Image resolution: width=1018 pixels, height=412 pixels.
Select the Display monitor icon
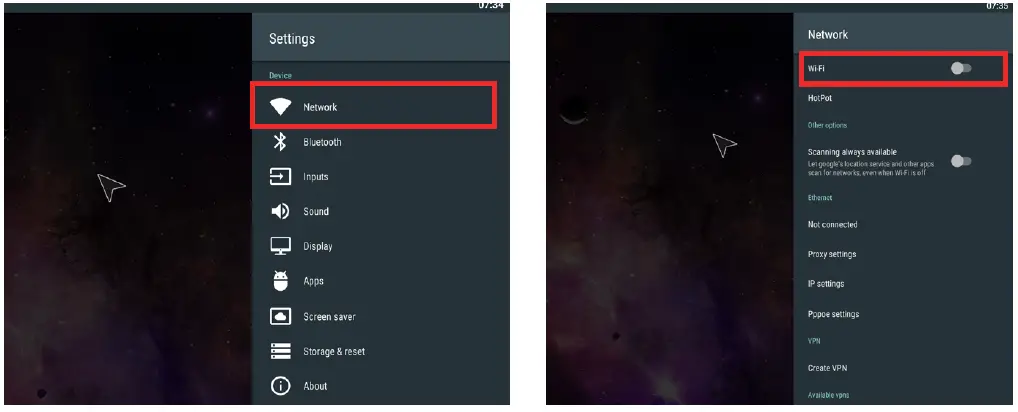click(280, 246)
